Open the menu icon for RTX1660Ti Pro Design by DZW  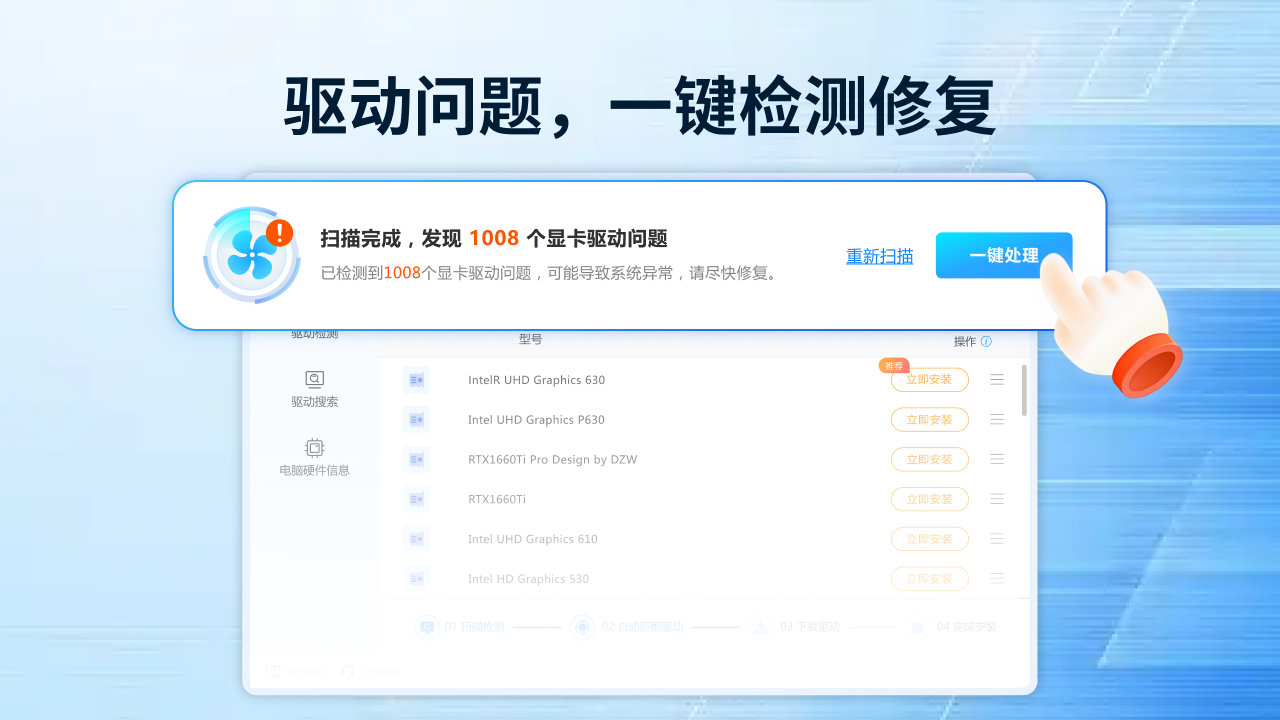pos(997,459)
